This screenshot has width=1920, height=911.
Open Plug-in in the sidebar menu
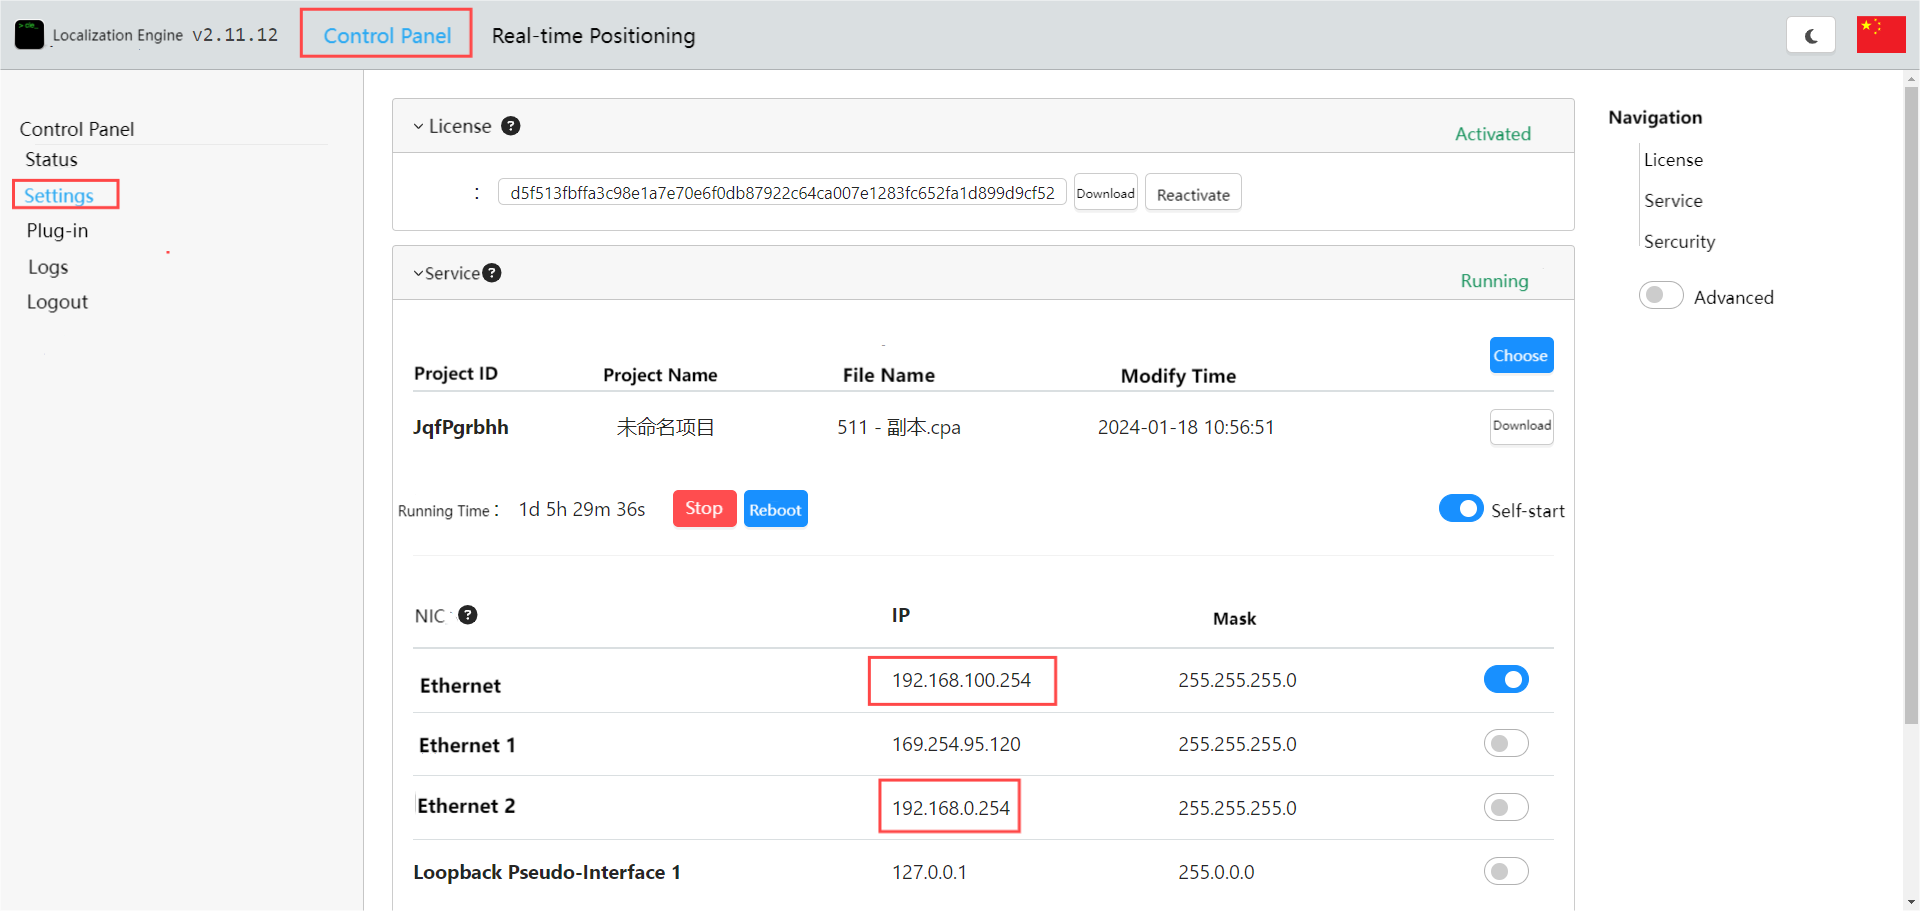point(57,231)
